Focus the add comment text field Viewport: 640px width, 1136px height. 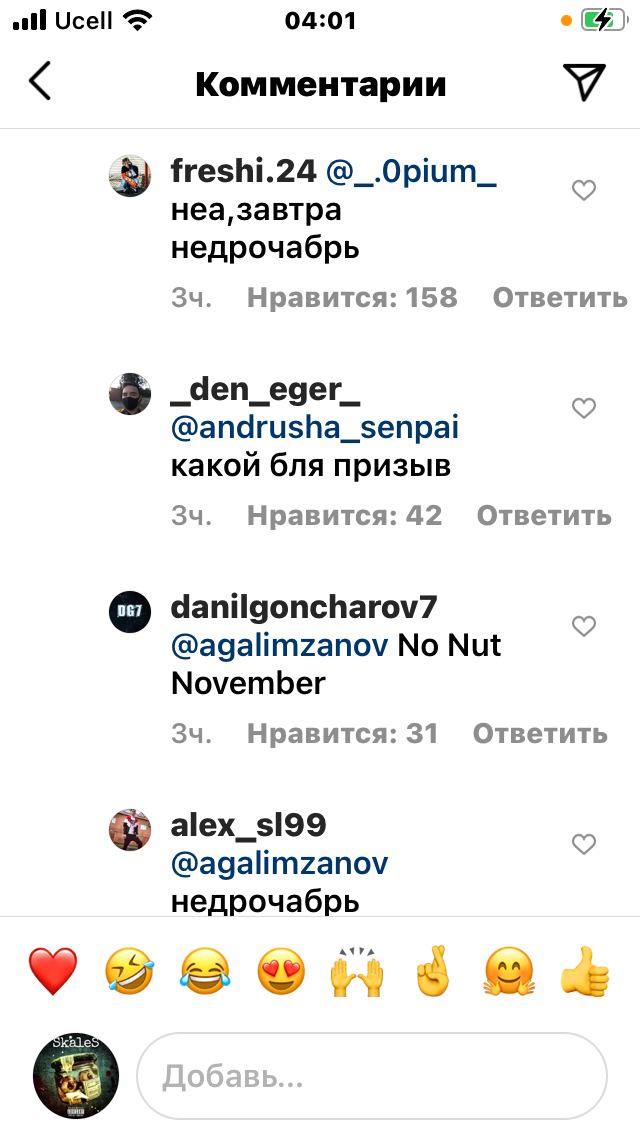coord(372,1076)
